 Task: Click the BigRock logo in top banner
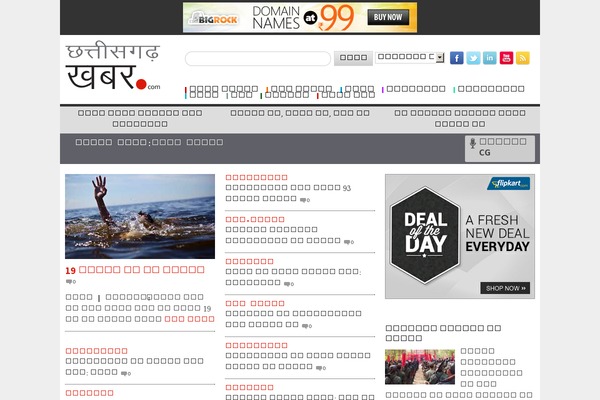click(x=213, y=18)
